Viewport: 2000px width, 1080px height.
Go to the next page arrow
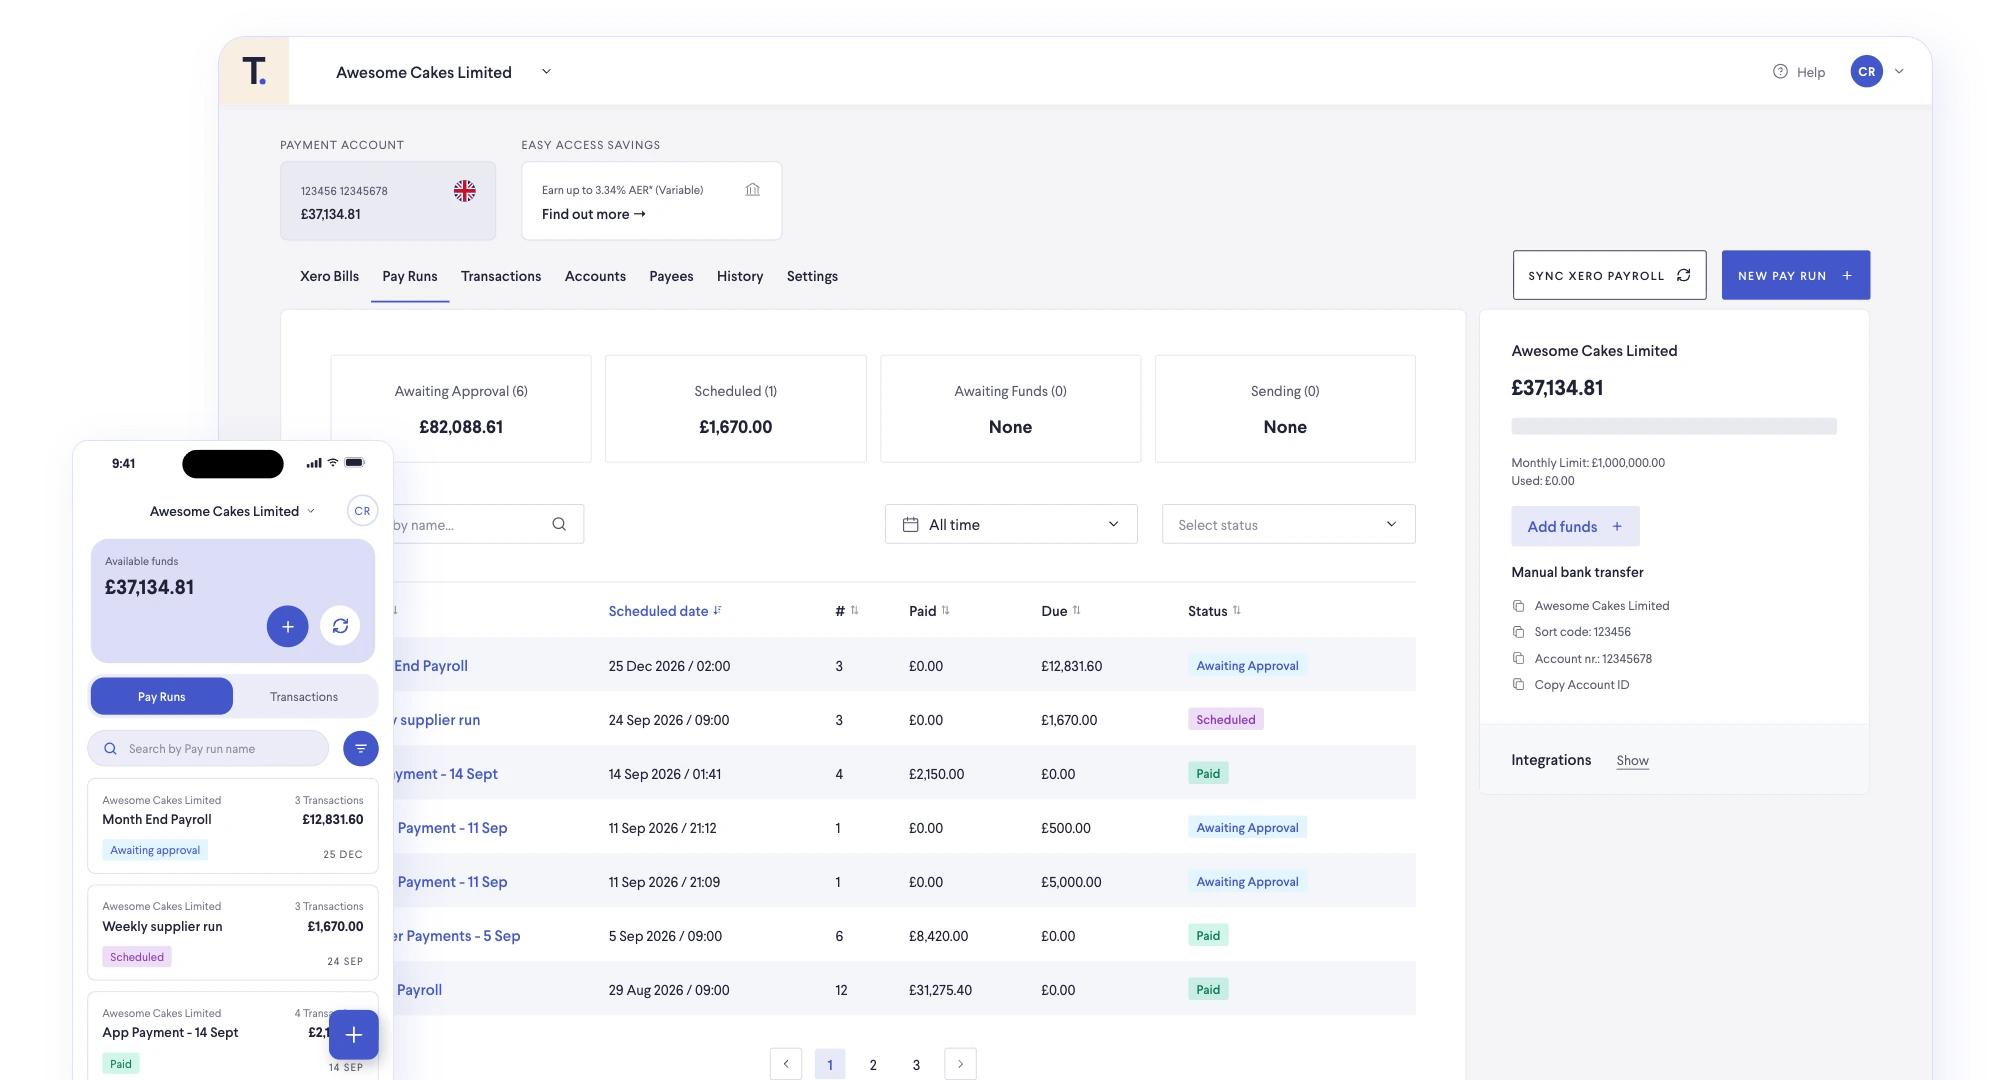coord(960,1064)
